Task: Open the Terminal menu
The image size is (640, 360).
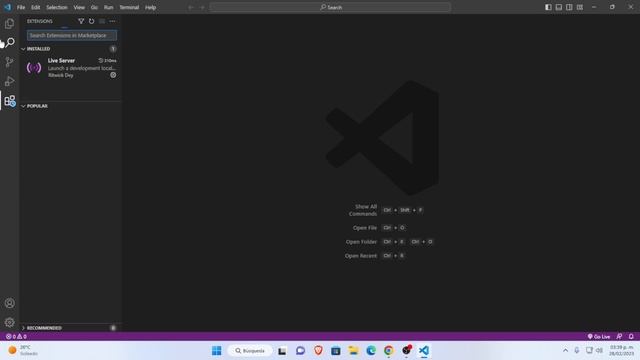Action: pos(129,7)
